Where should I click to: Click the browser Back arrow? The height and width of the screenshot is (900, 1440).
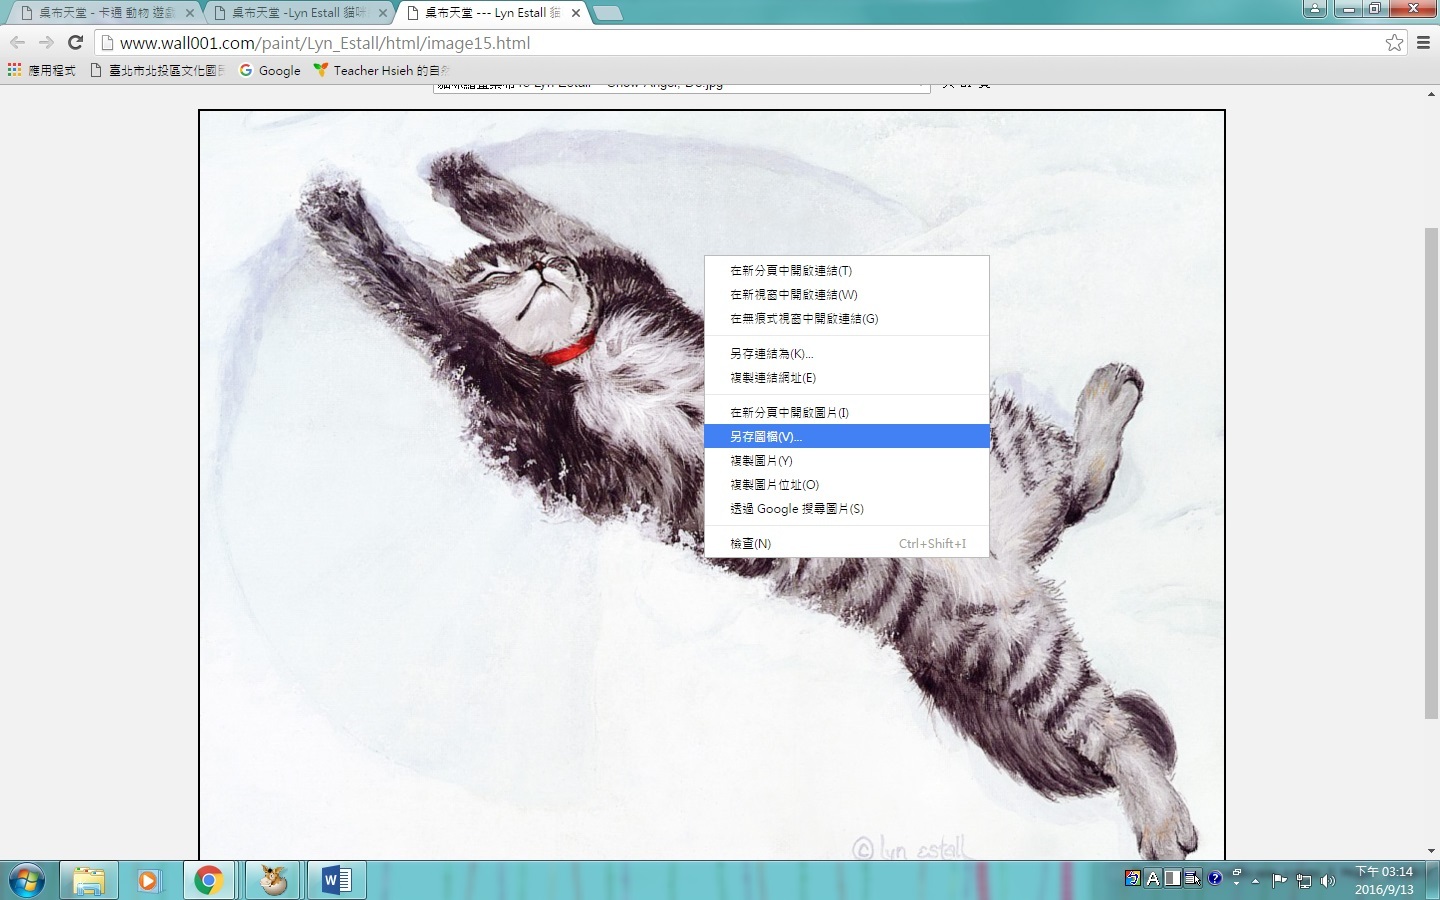click(17, 42)
